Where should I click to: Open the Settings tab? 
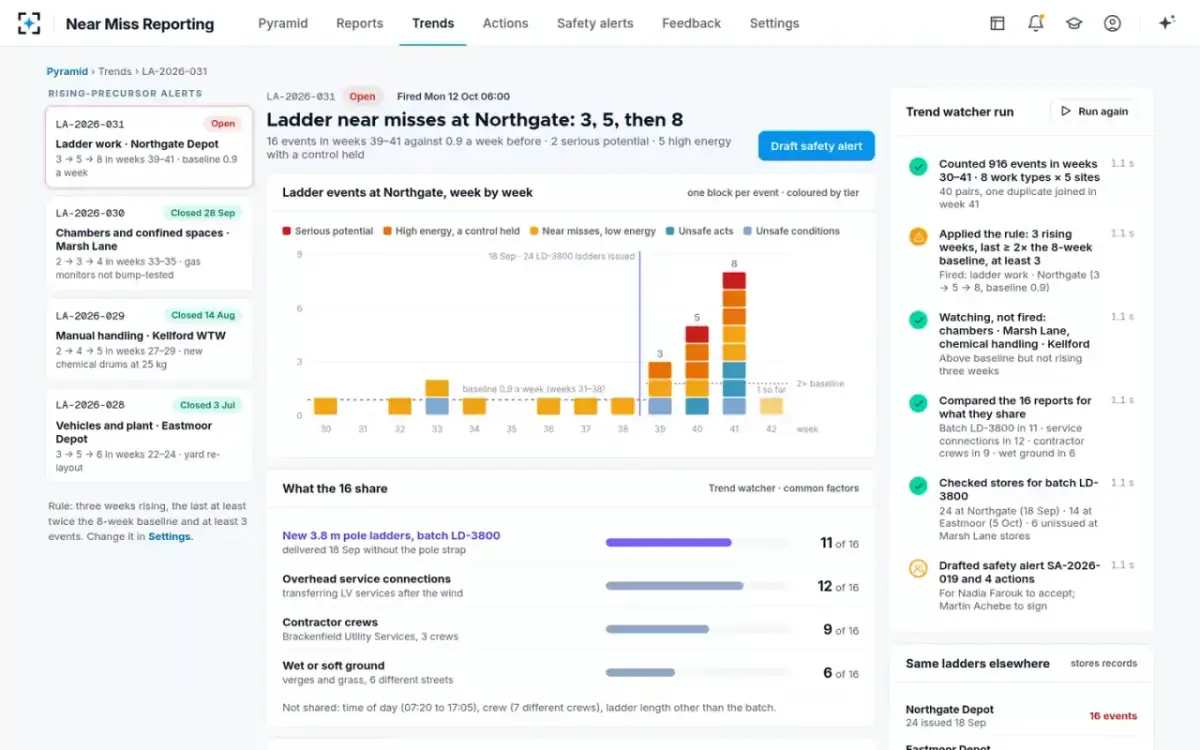point(774,23)
